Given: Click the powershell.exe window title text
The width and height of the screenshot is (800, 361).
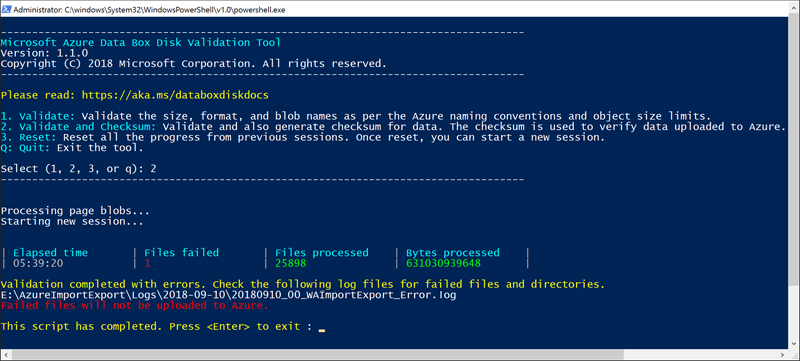Looking at the screenshot, I should tap(151, 9).
